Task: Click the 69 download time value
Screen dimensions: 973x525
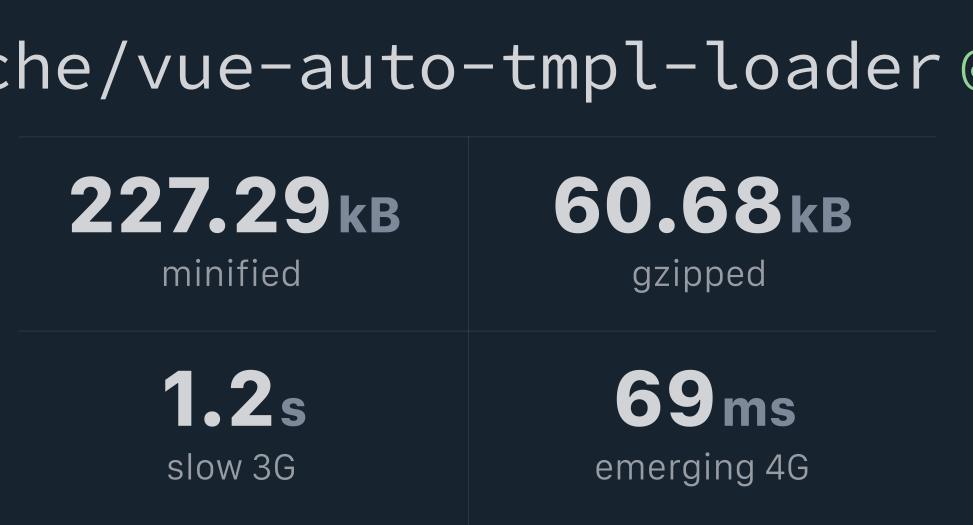Action: click(x=664, y=400)
